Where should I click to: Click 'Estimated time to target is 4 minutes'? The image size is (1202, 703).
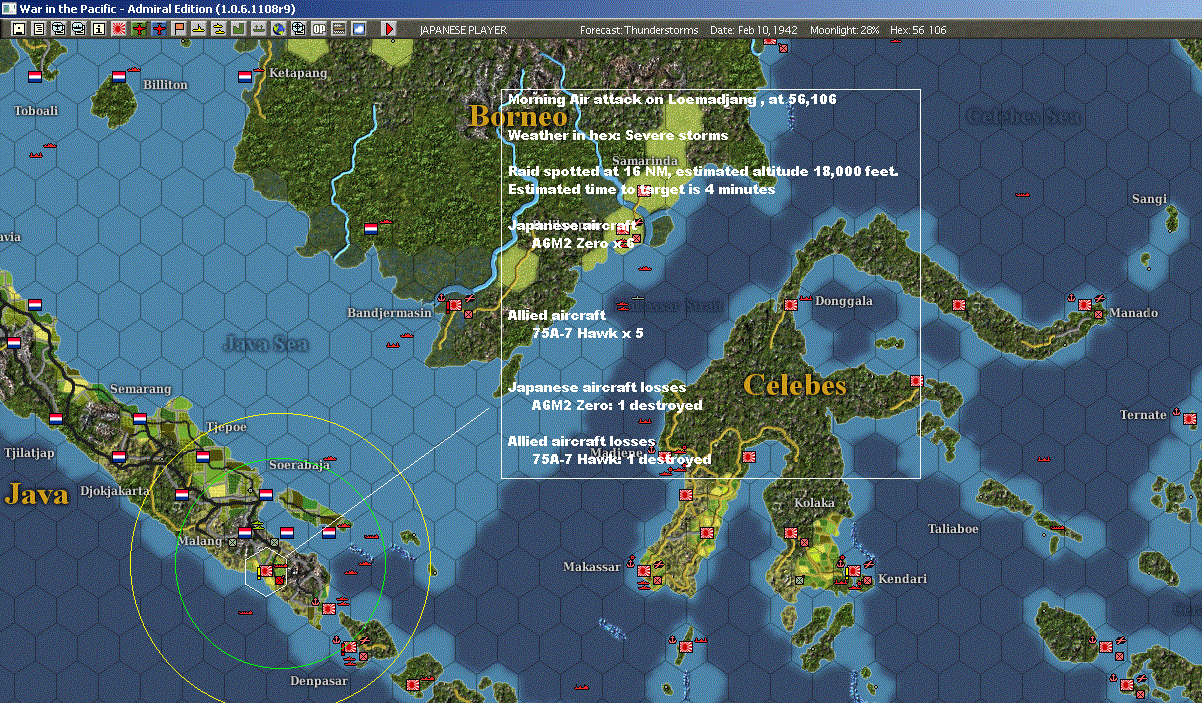pos(641,189)
